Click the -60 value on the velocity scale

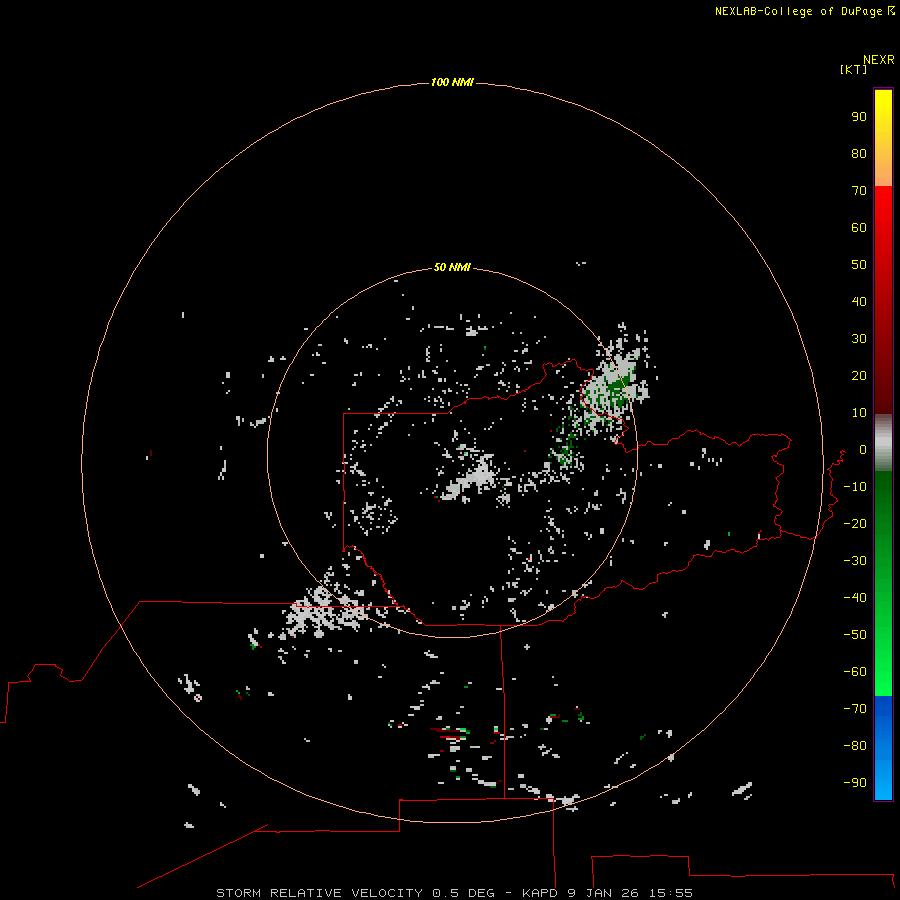click(855, 672)
